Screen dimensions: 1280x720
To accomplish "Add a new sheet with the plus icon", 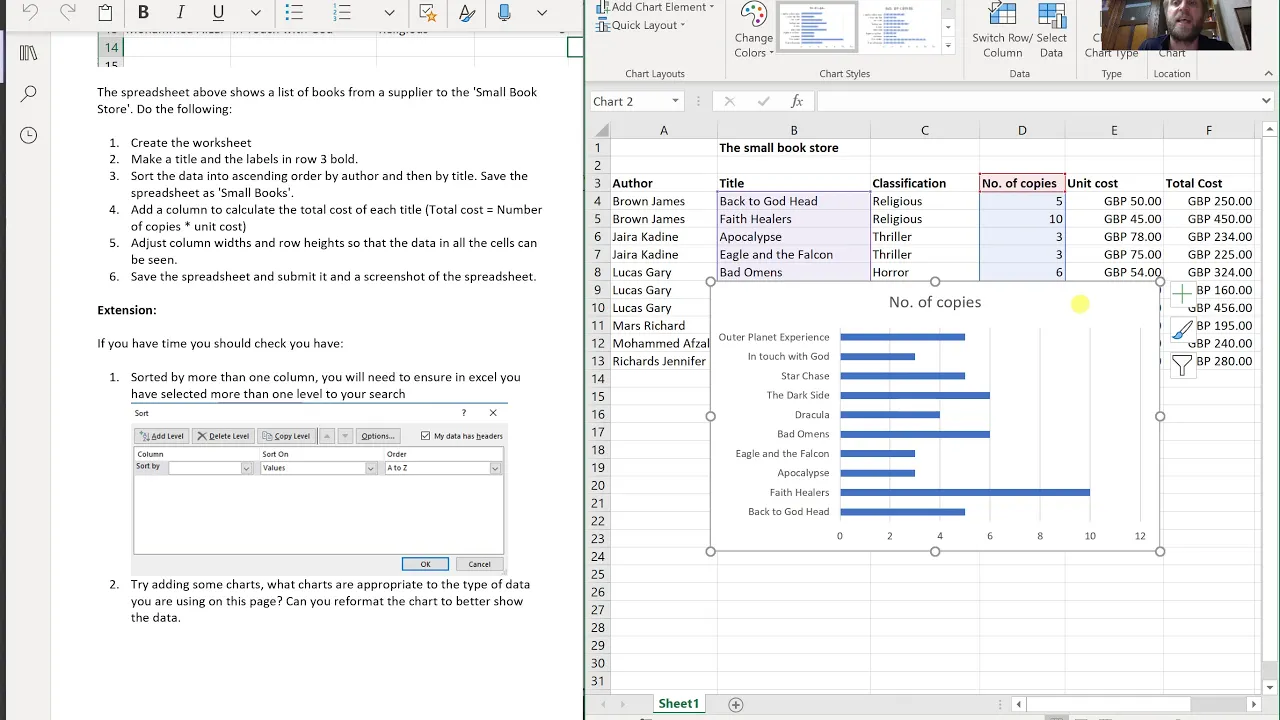I will click(x=735, y=704).
